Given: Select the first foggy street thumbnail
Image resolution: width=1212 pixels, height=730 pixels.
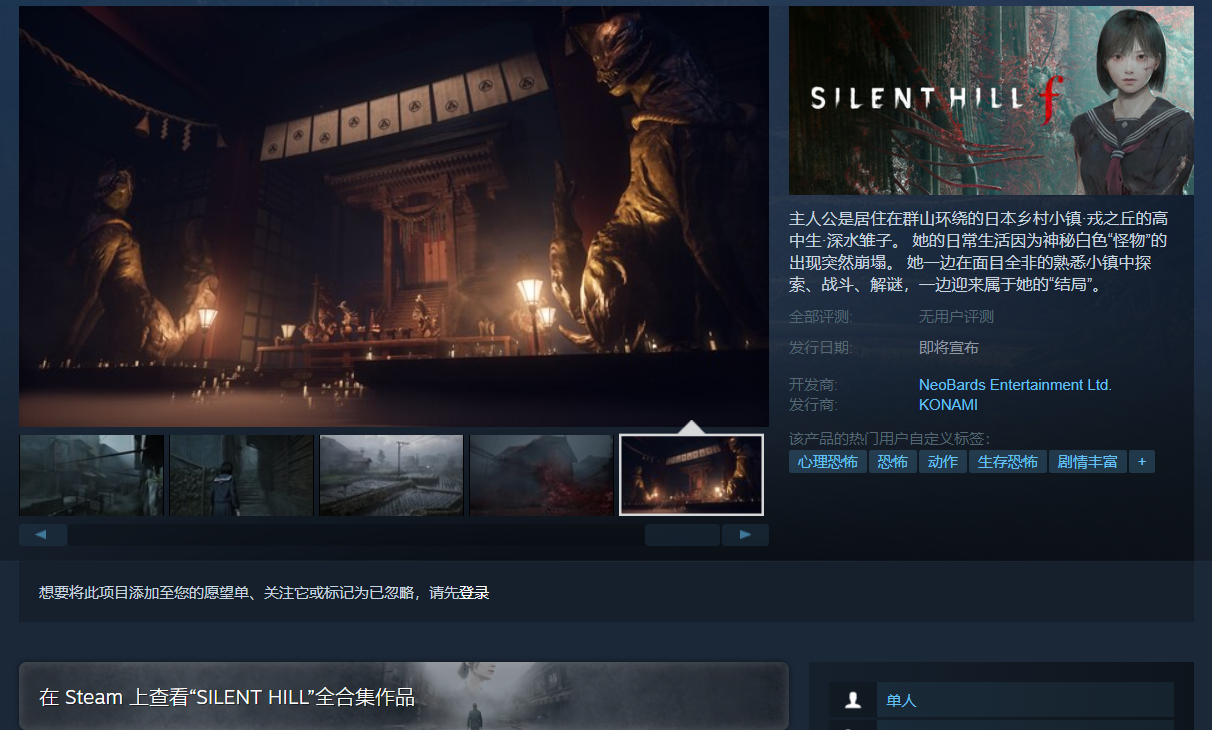Looking at the screenshot, I should [x=91, y=475].
